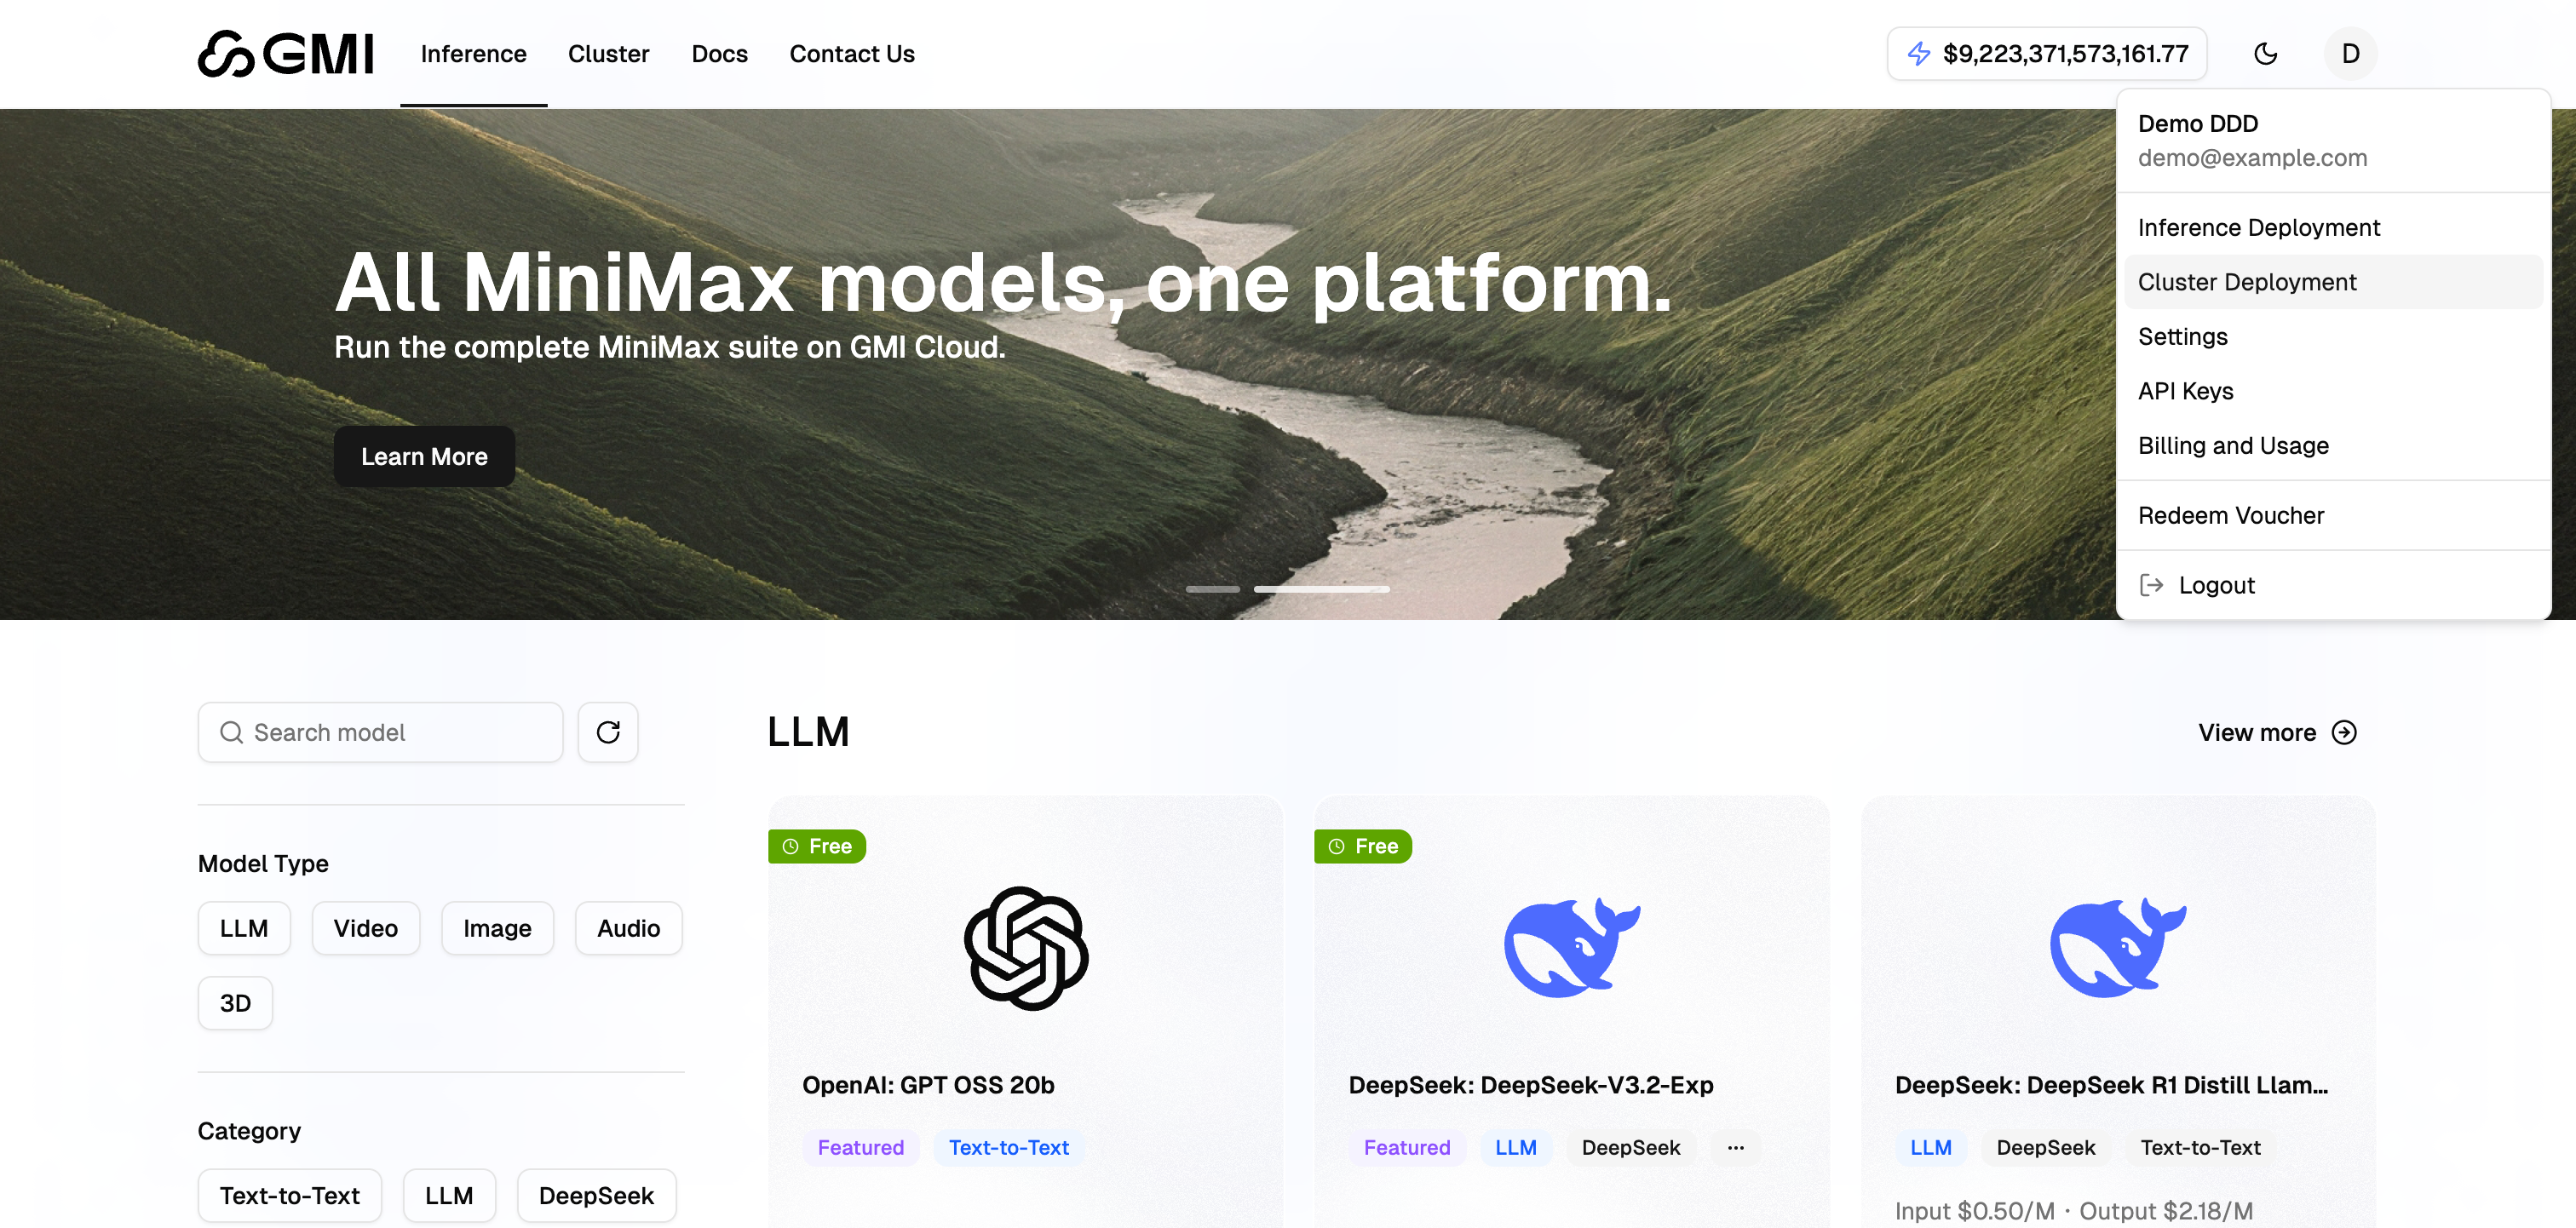Viewport: 2576px width, 1228px height.
Task: Toggle dark mode with the moon icon
Action: pyautogui.click(x=2265, y=54)
